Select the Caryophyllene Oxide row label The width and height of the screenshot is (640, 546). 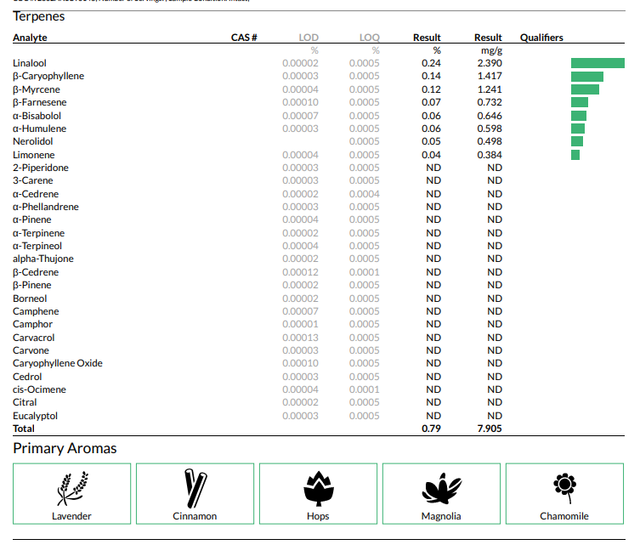click(58, 363)
